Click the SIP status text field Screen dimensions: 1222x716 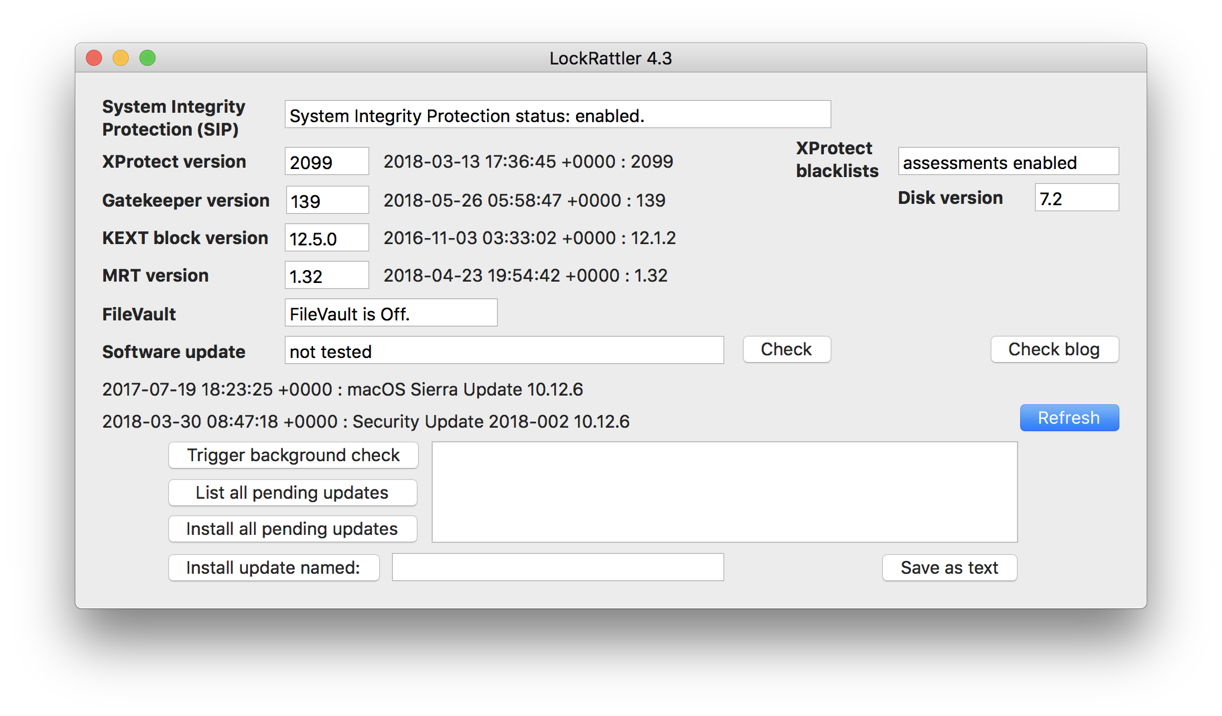click(557, 115)
